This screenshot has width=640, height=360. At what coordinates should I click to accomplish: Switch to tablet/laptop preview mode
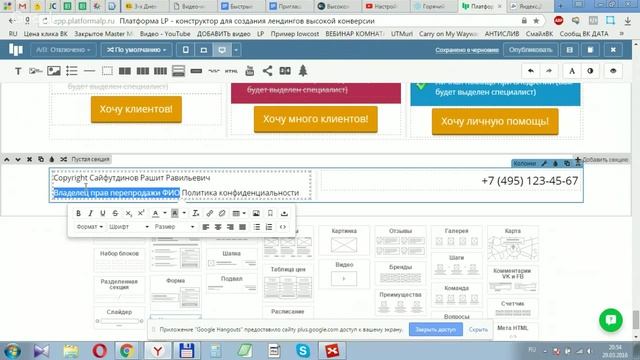click(x=204, y=50)
